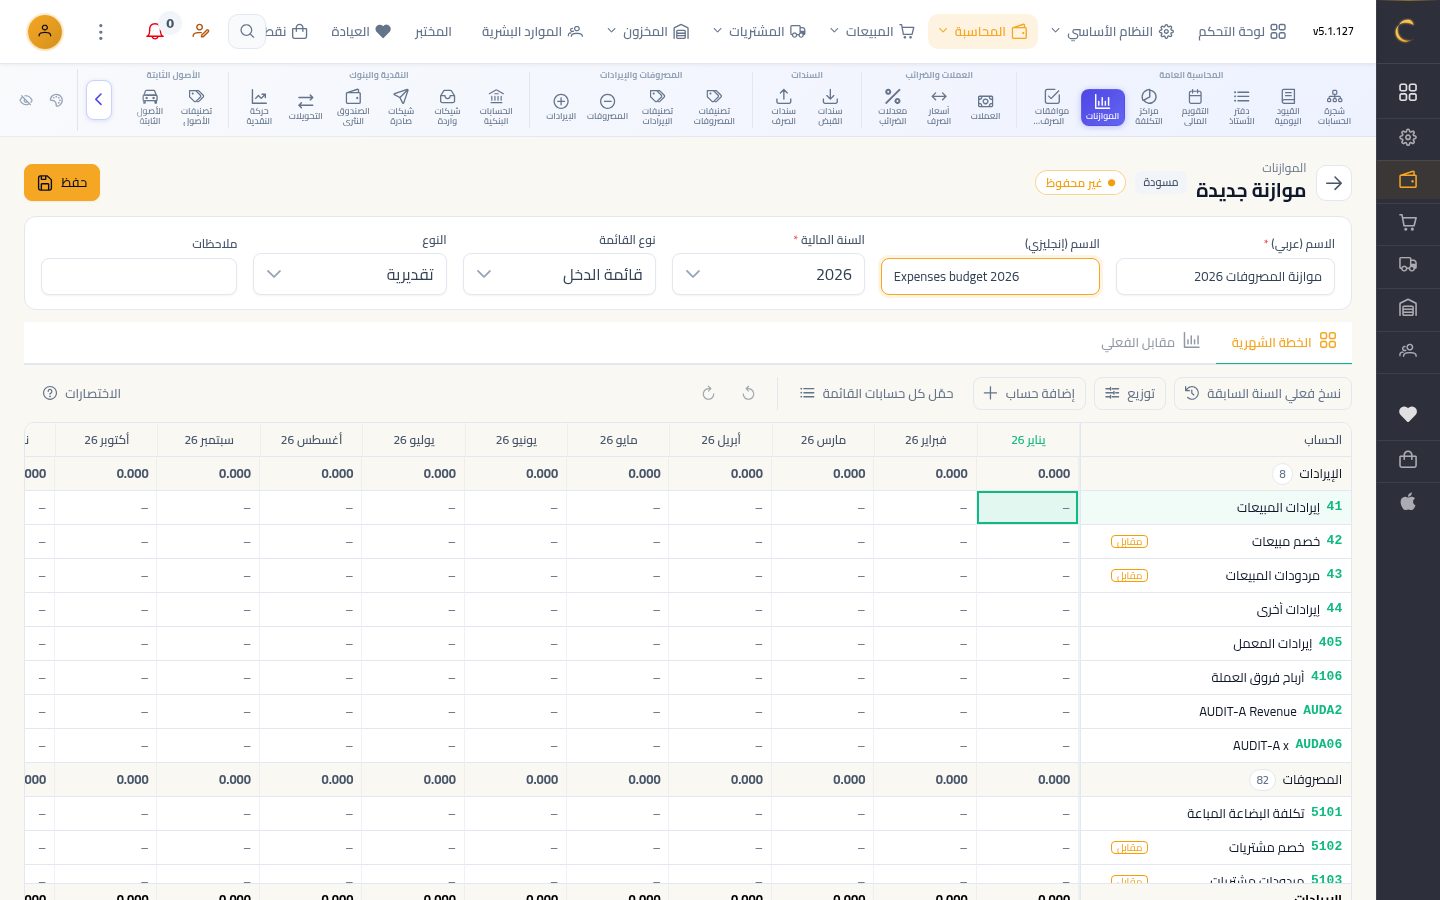The image size is (1440, 900).
Task: Click the copy last year's actuals (نسخ فعلي السنة السابقة) button
Action: (x=1263, y=393)
